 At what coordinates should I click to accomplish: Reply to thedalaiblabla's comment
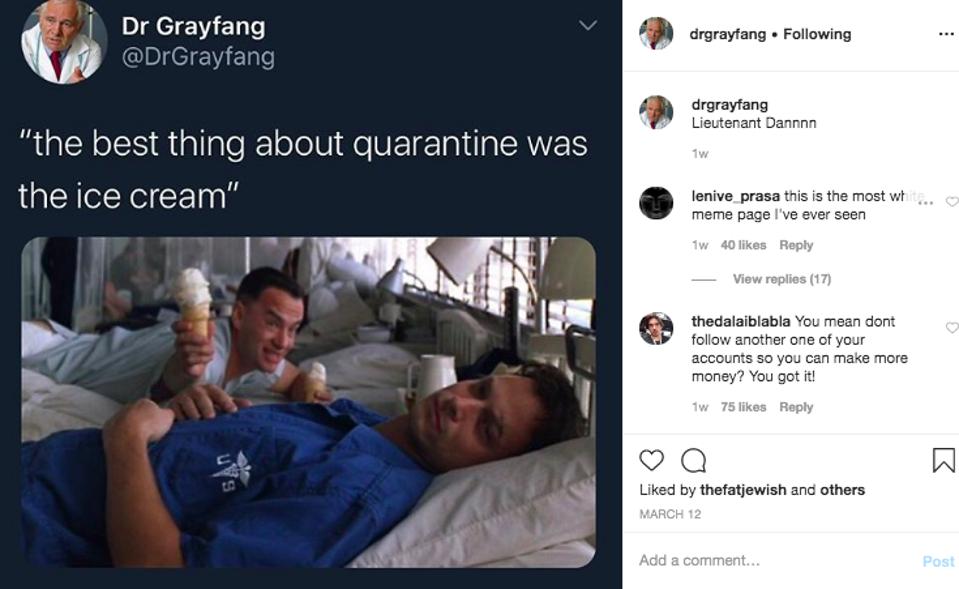tap(796, 407)
